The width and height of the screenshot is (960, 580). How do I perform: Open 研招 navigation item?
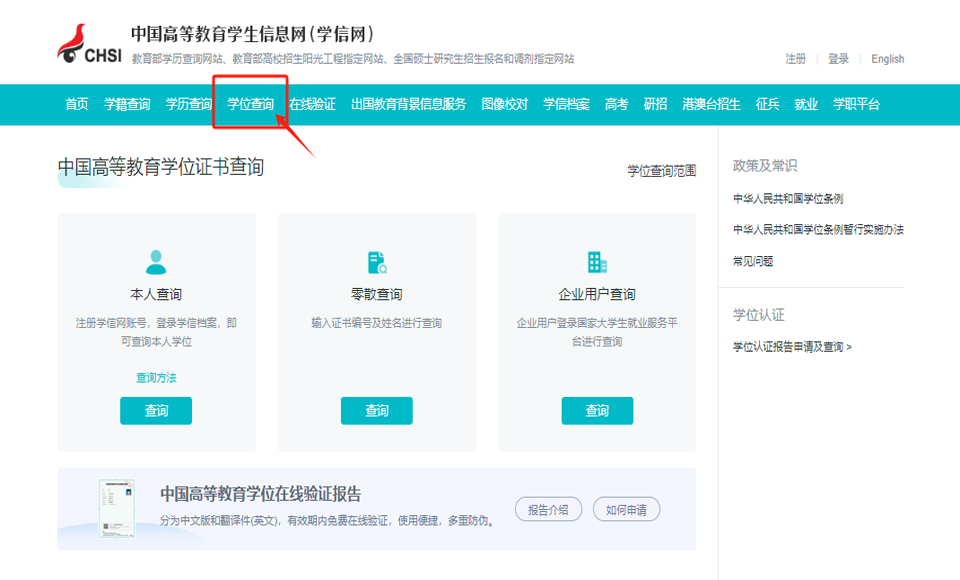(655, 104)
